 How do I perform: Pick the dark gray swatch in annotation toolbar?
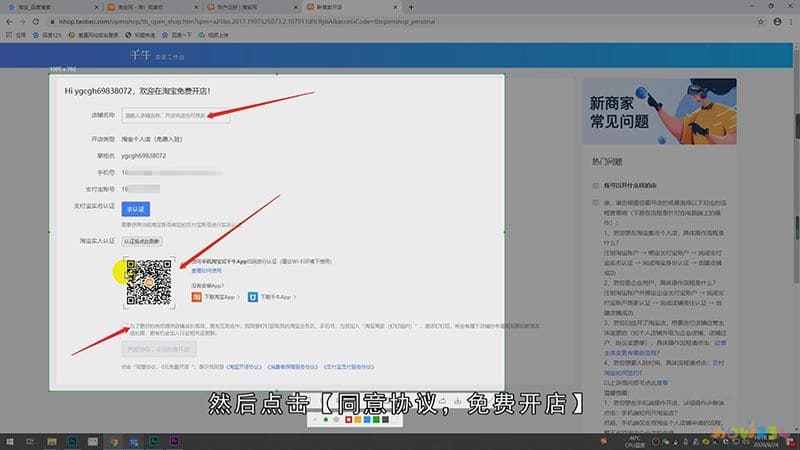click(x=385, y=420)
